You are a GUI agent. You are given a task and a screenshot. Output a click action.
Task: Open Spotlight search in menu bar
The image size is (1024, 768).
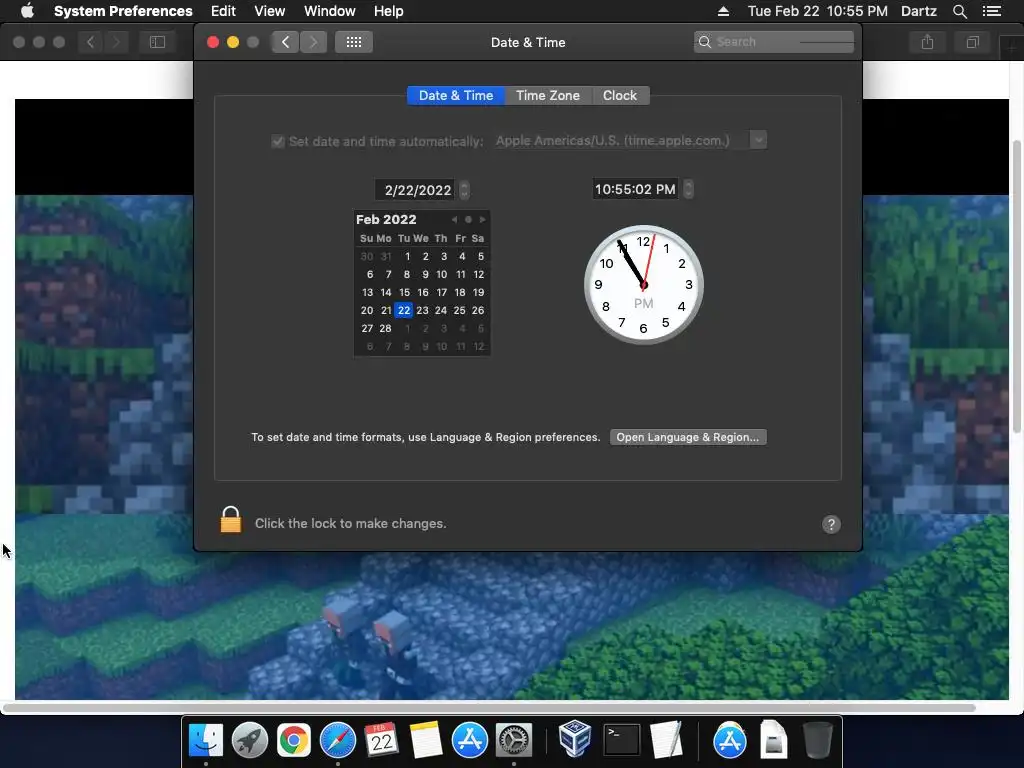pos(960,11)
